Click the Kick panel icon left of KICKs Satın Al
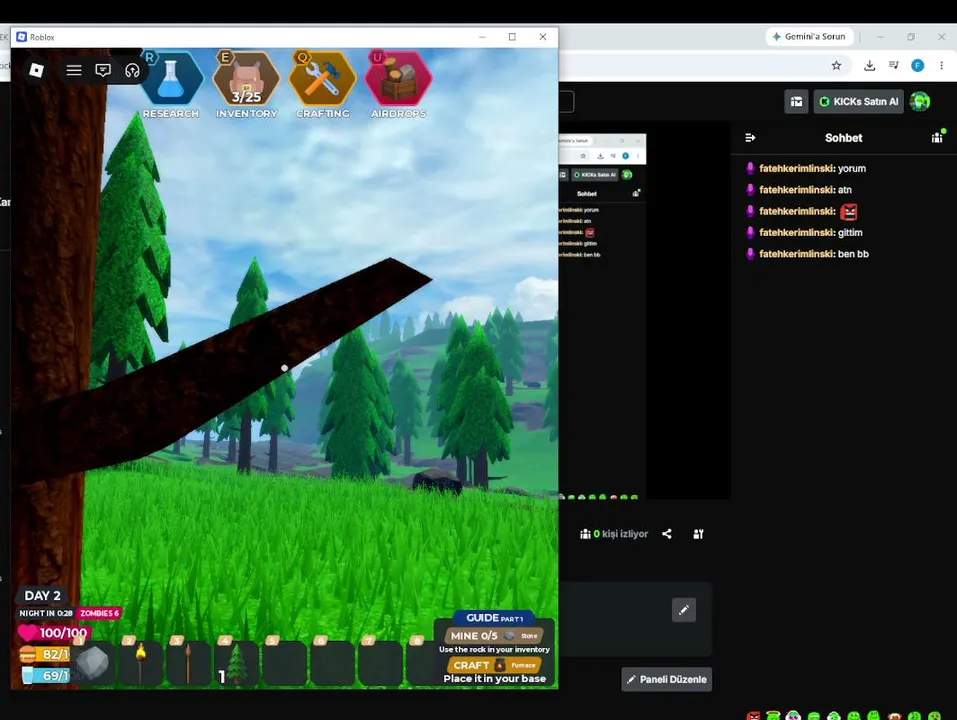The height and width of the screenshot is (720, 957). (x=796, y=102)
